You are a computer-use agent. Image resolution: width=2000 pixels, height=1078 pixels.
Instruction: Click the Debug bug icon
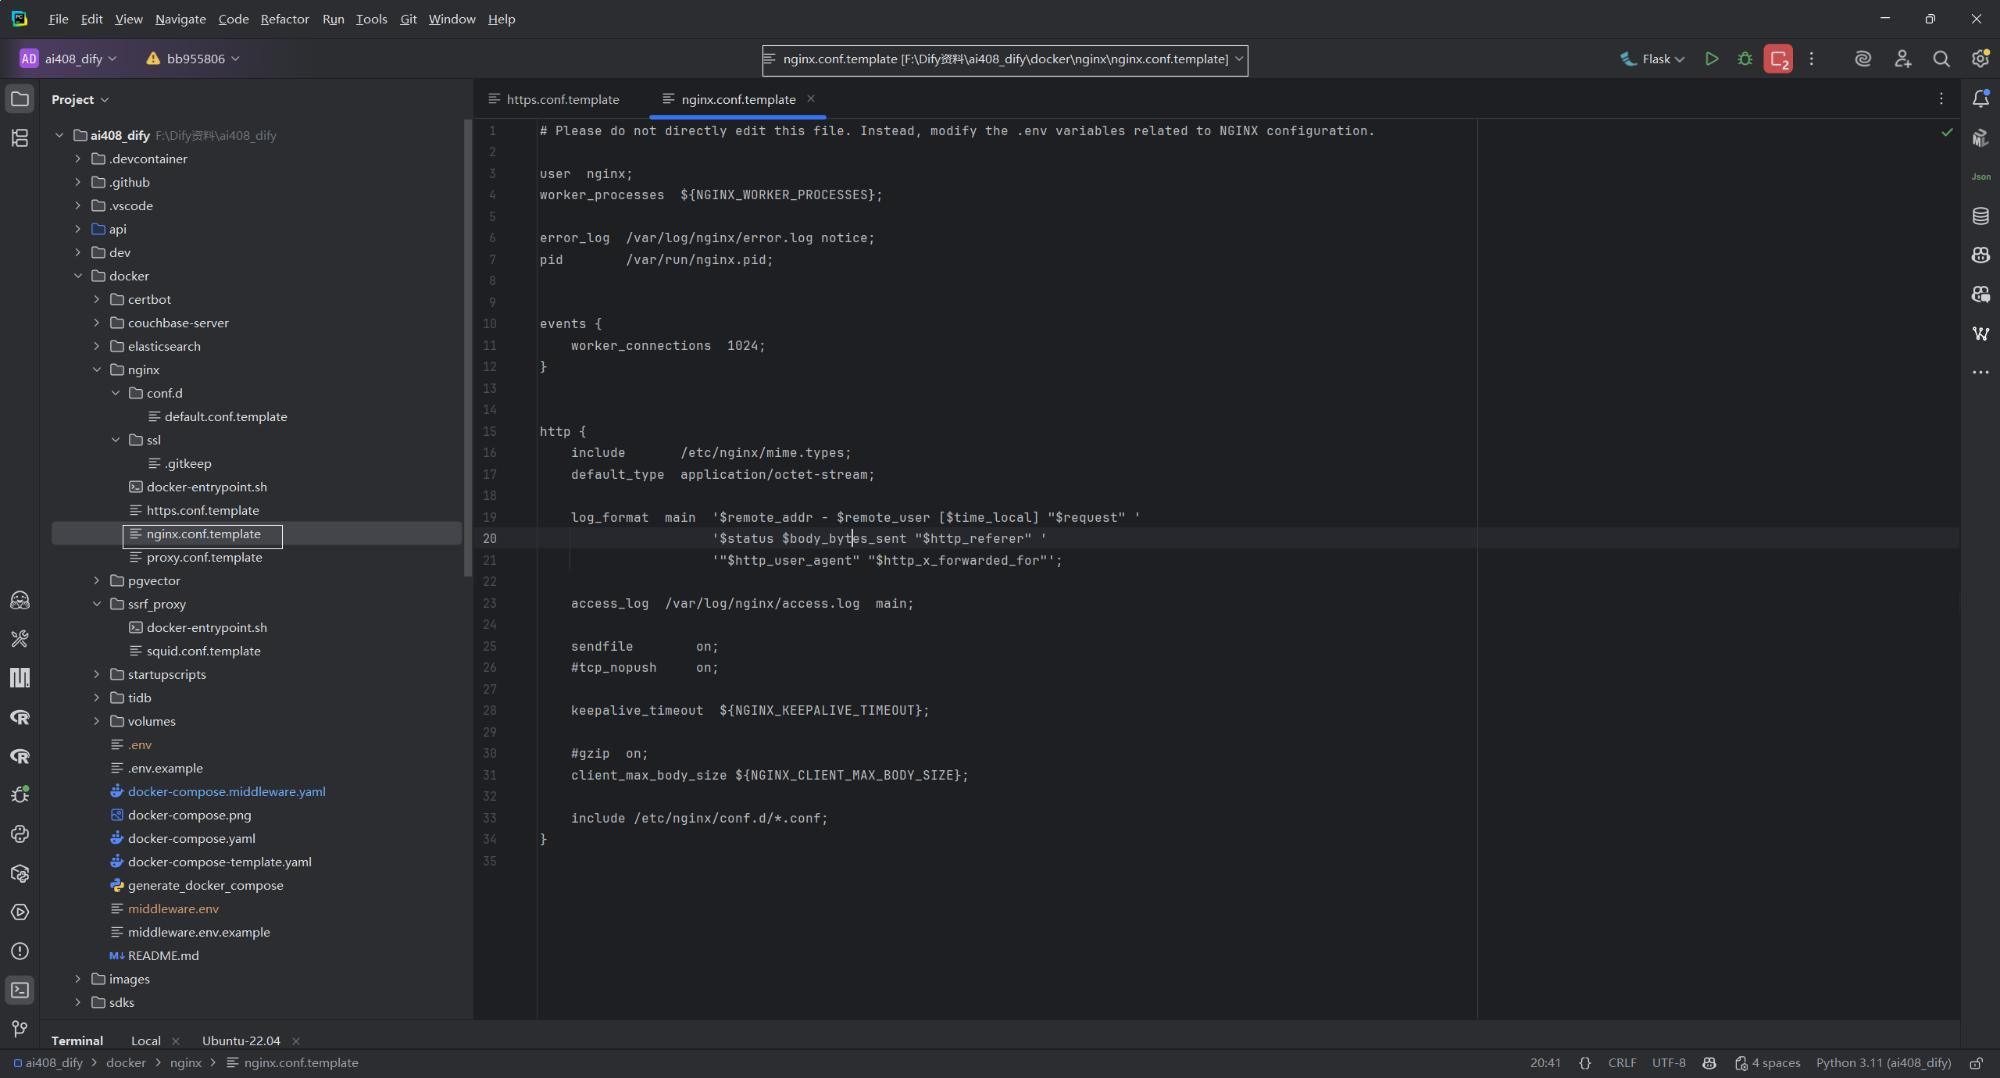1745,59
